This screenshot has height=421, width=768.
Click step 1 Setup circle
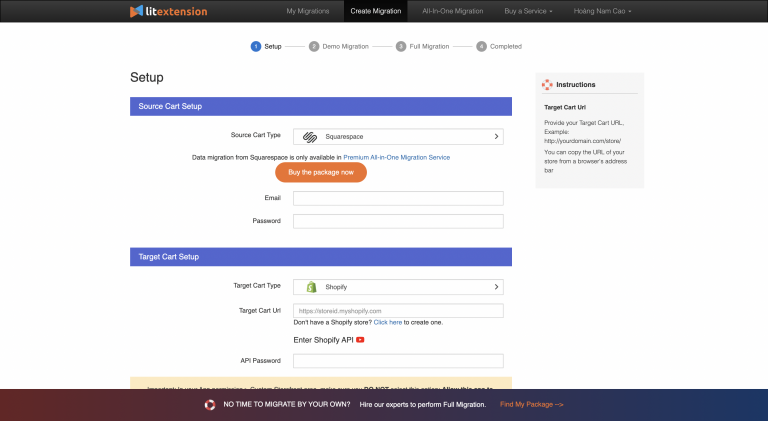pyautogui.click(x=256, y=46)
